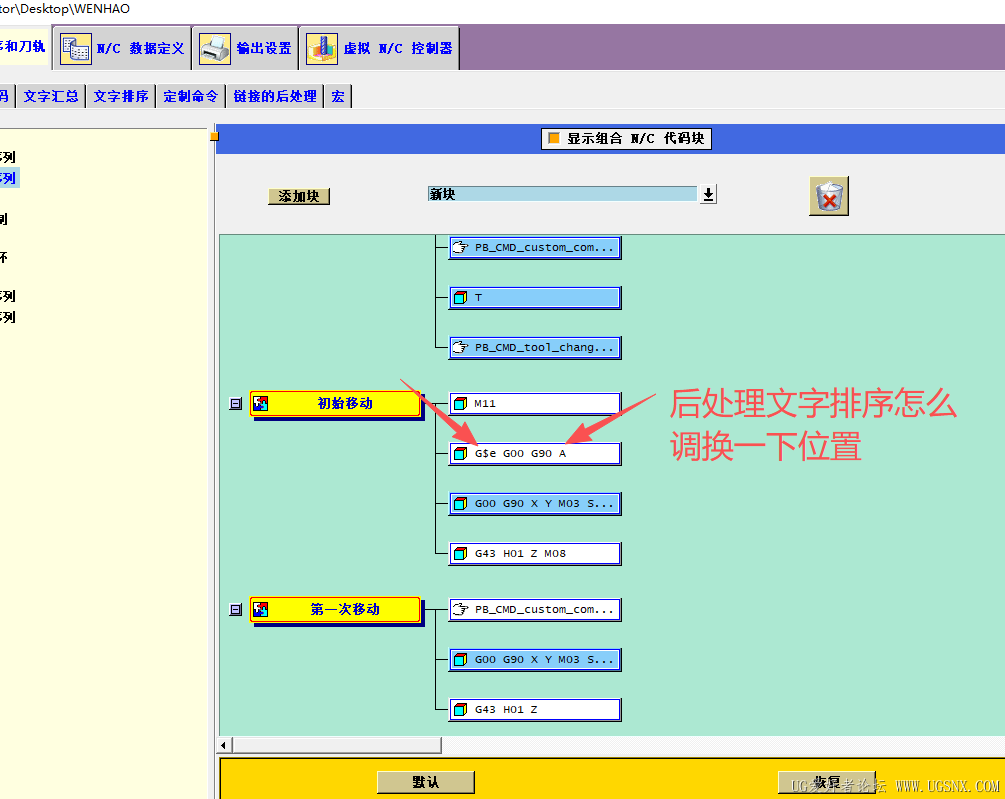
Task: Click the 初始移动 event marker
Action: click(336, 404)
